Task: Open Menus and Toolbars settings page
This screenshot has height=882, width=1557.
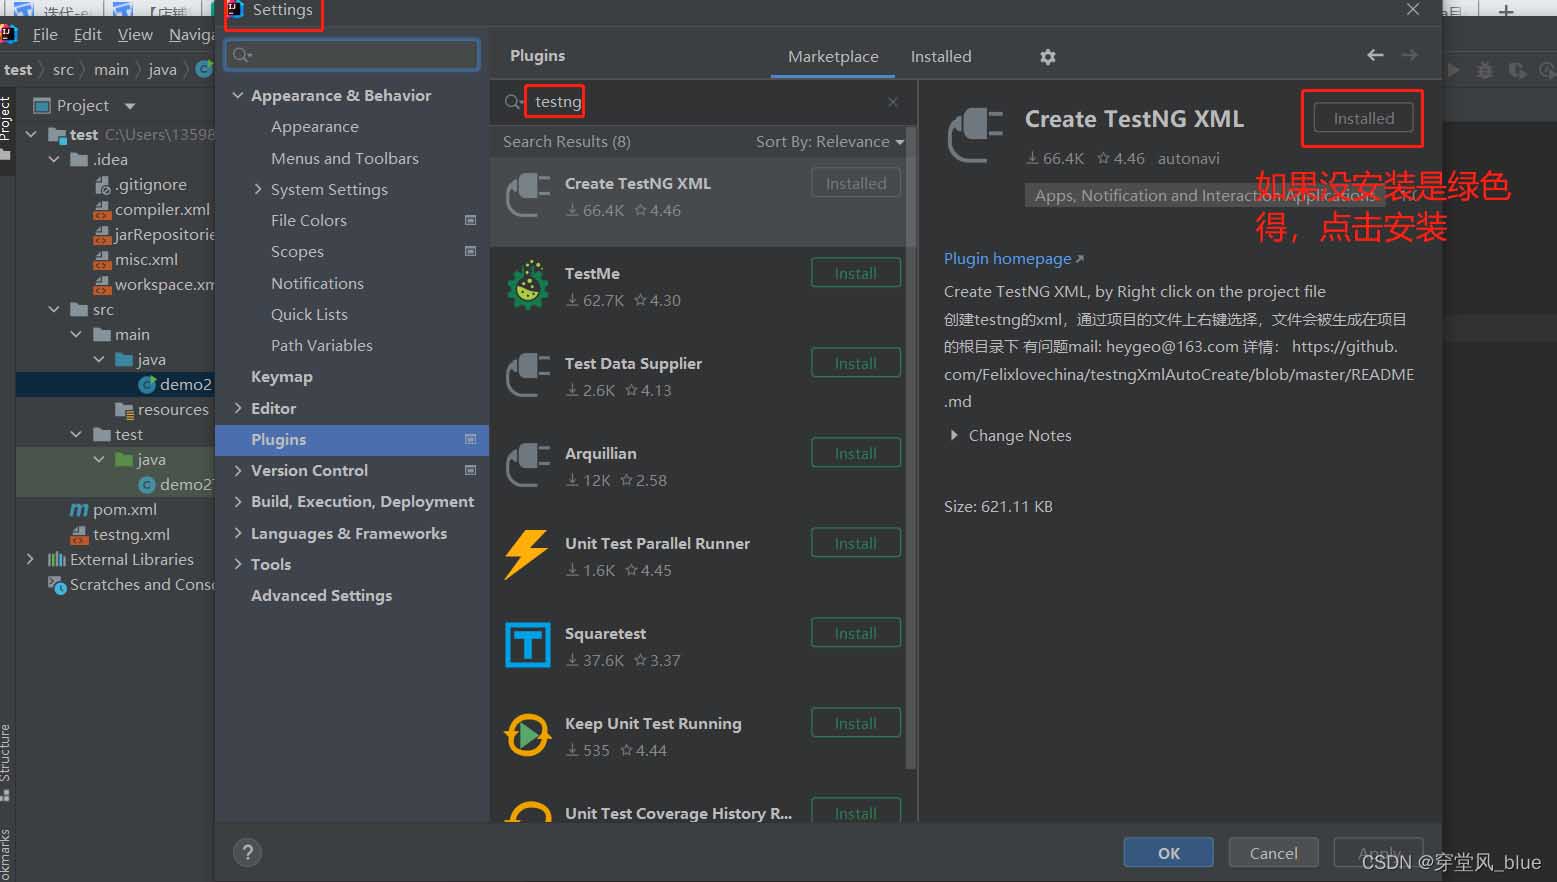Action: 345,158
